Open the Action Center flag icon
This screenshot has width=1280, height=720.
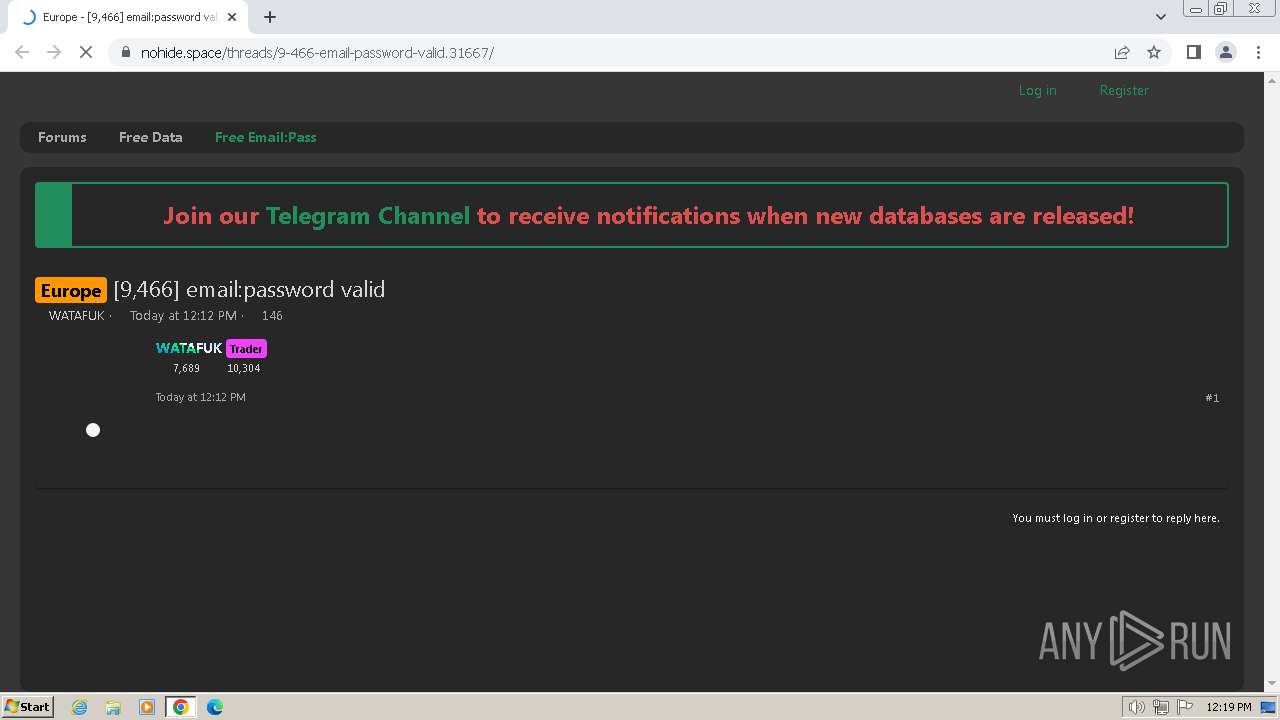tap(1185, 707)
